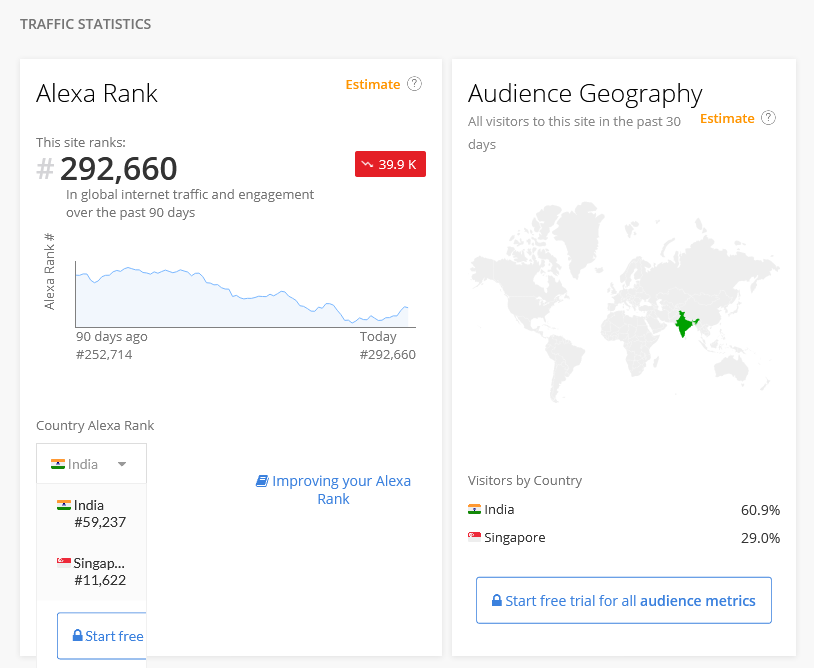The height and width of the screenshot is (668, 814).
Task: Open the Country Alexa Rank India selector
Action: [x=91, y=463]
